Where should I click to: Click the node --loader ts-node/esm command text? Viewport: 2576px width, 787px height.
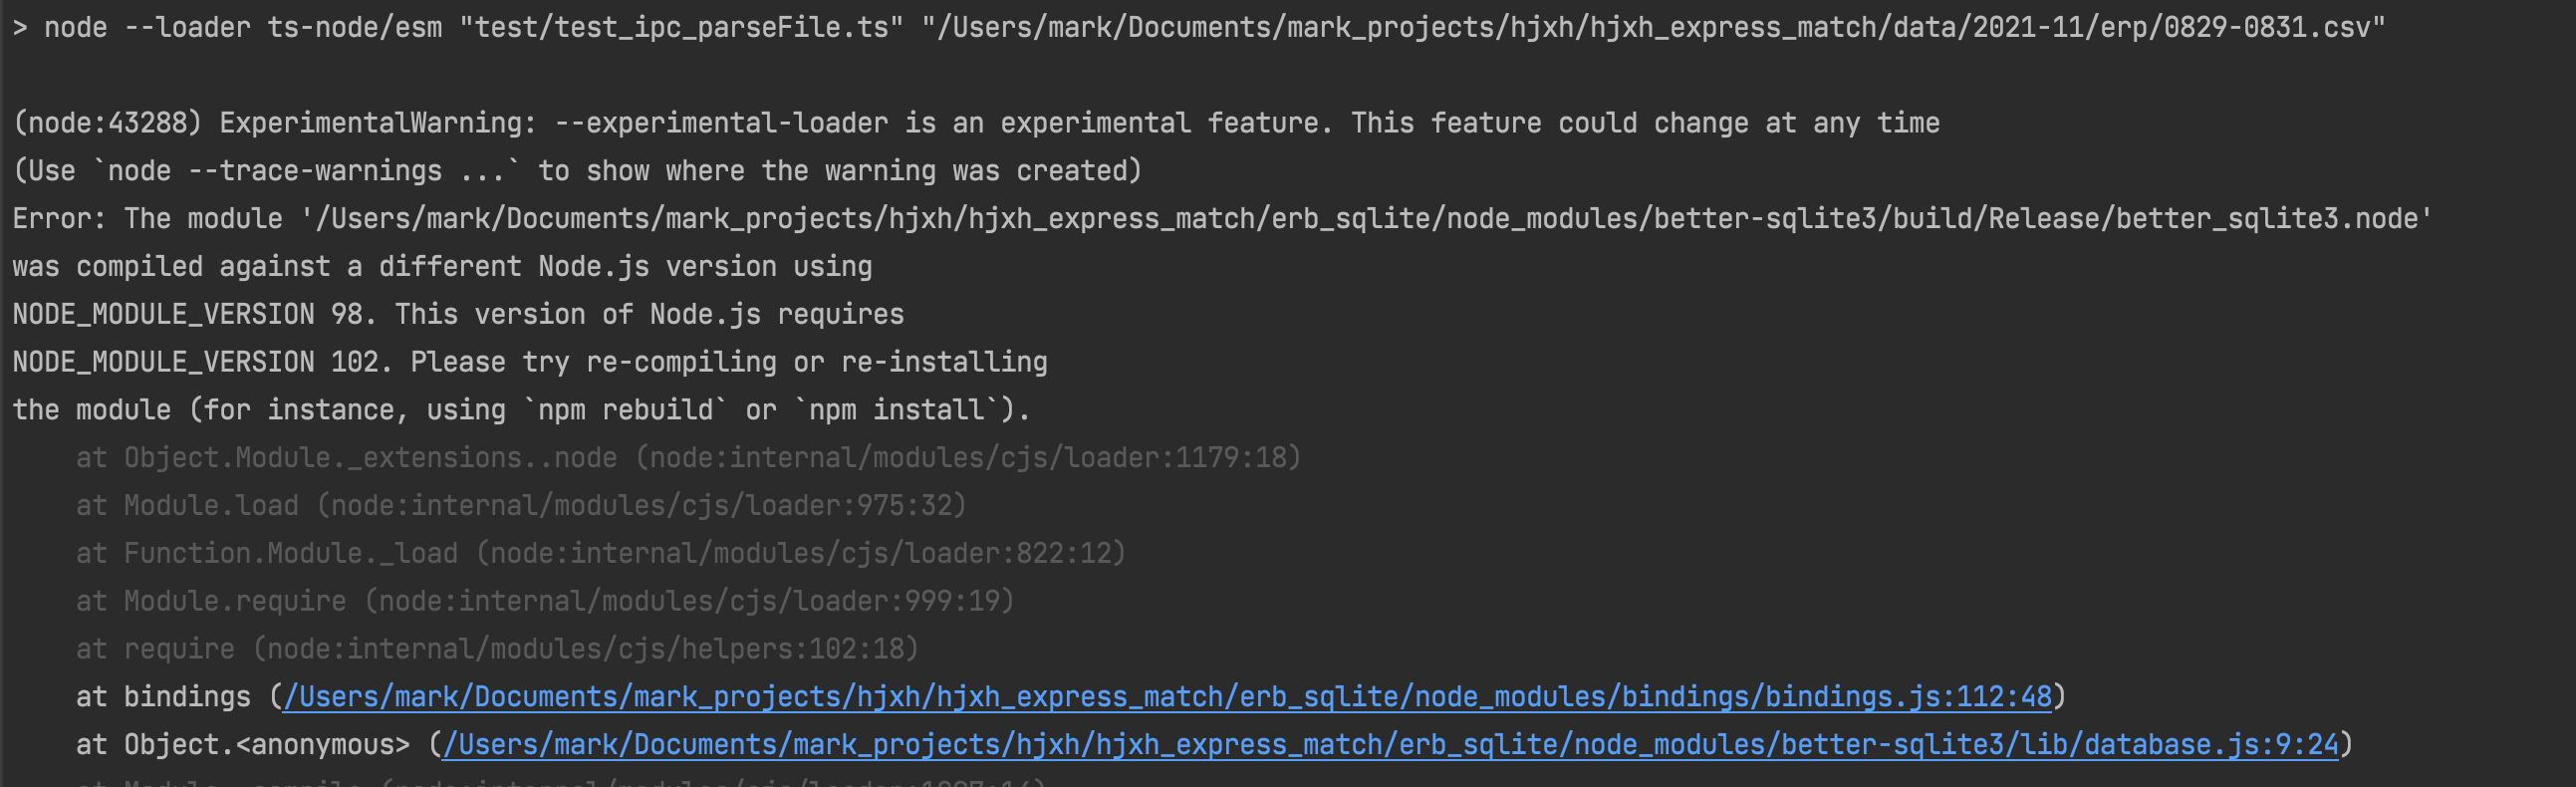243,27
